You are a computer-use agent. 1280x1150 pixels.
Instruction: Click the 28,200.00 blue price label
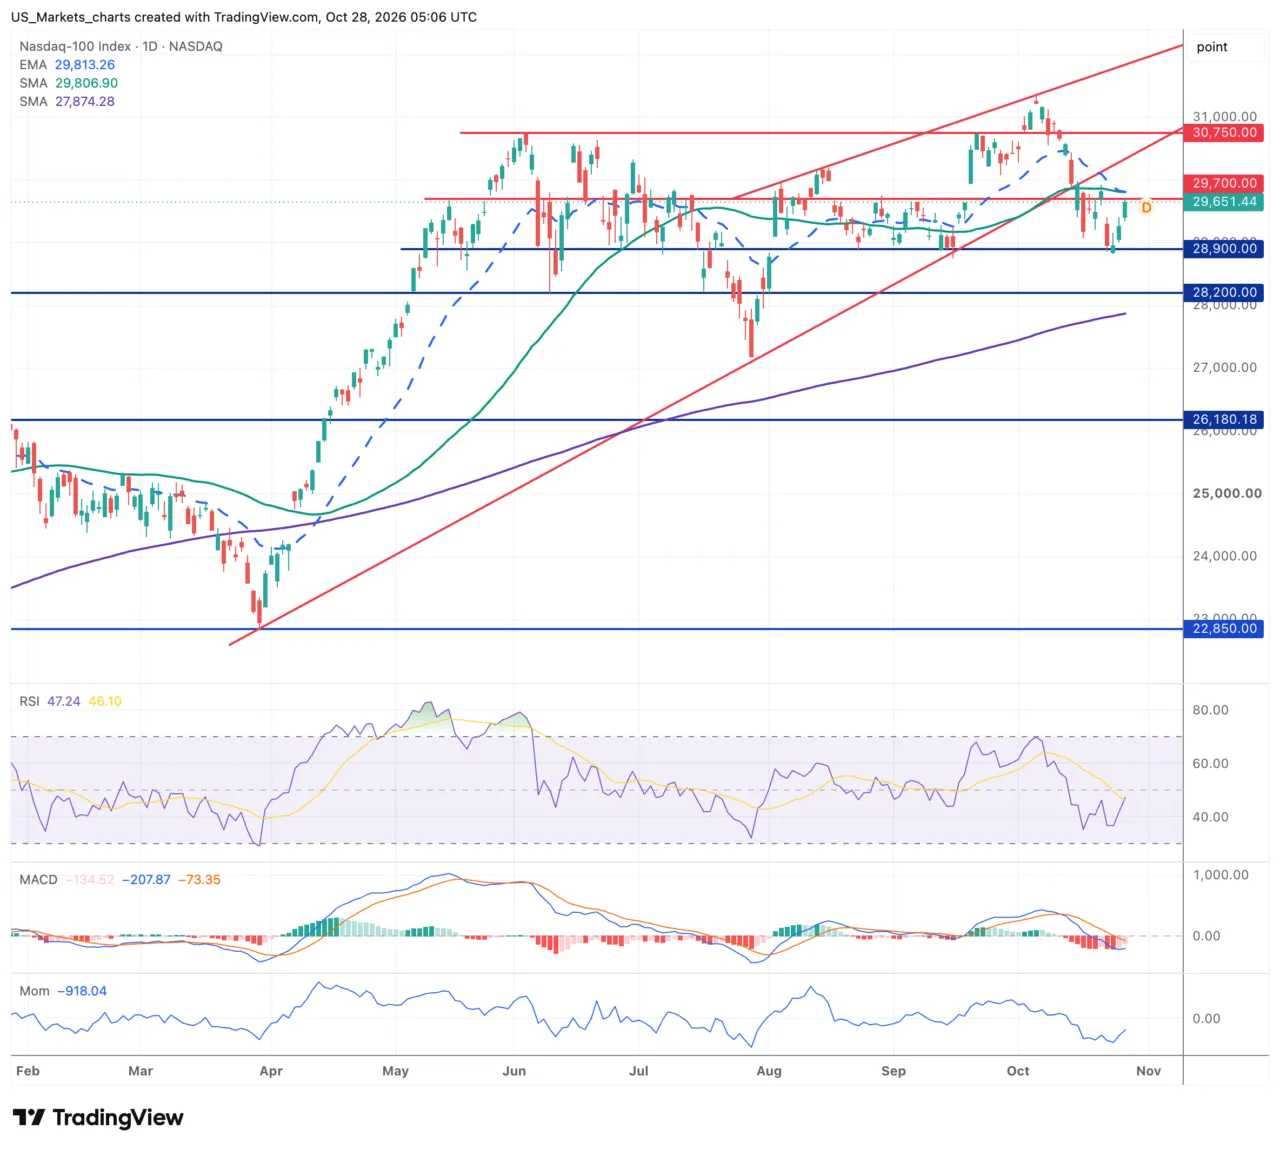(x=1224, y=292)
